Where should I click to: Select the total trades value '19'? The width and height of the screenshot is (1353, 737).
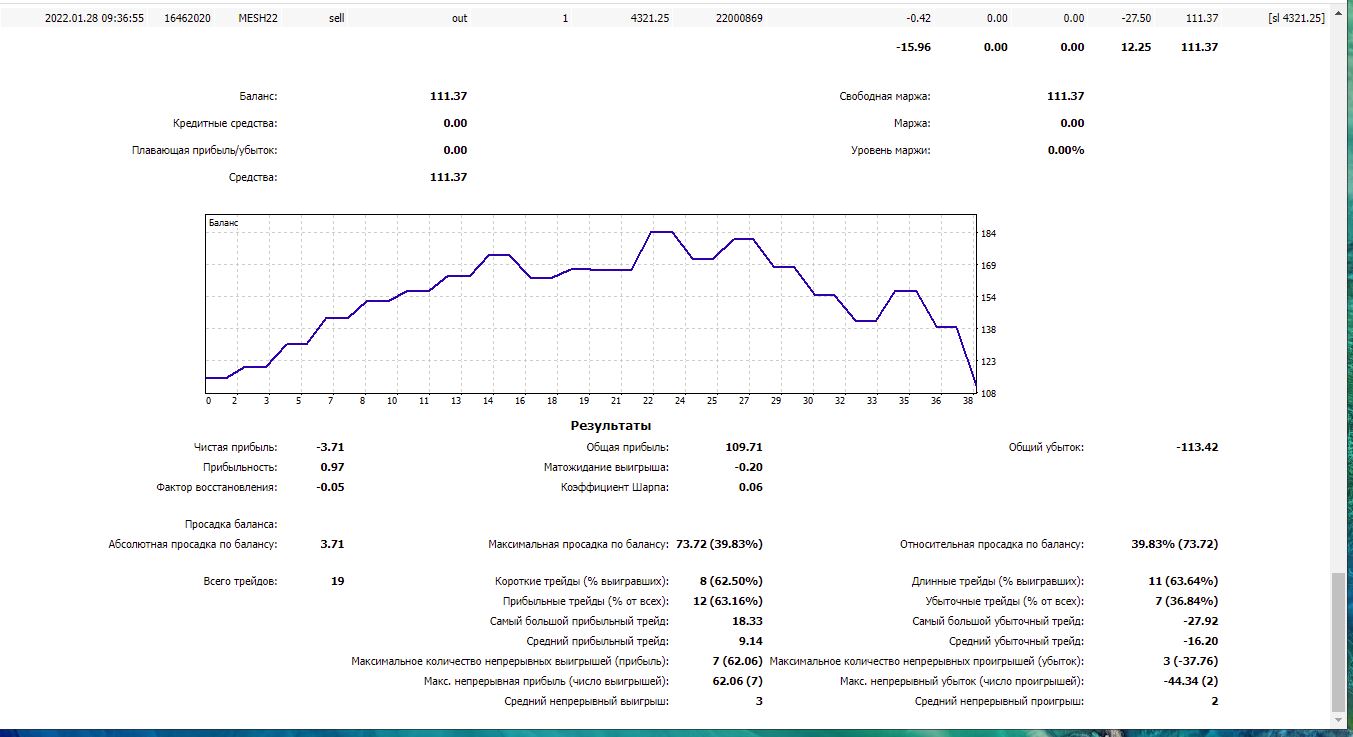[338, 581]
